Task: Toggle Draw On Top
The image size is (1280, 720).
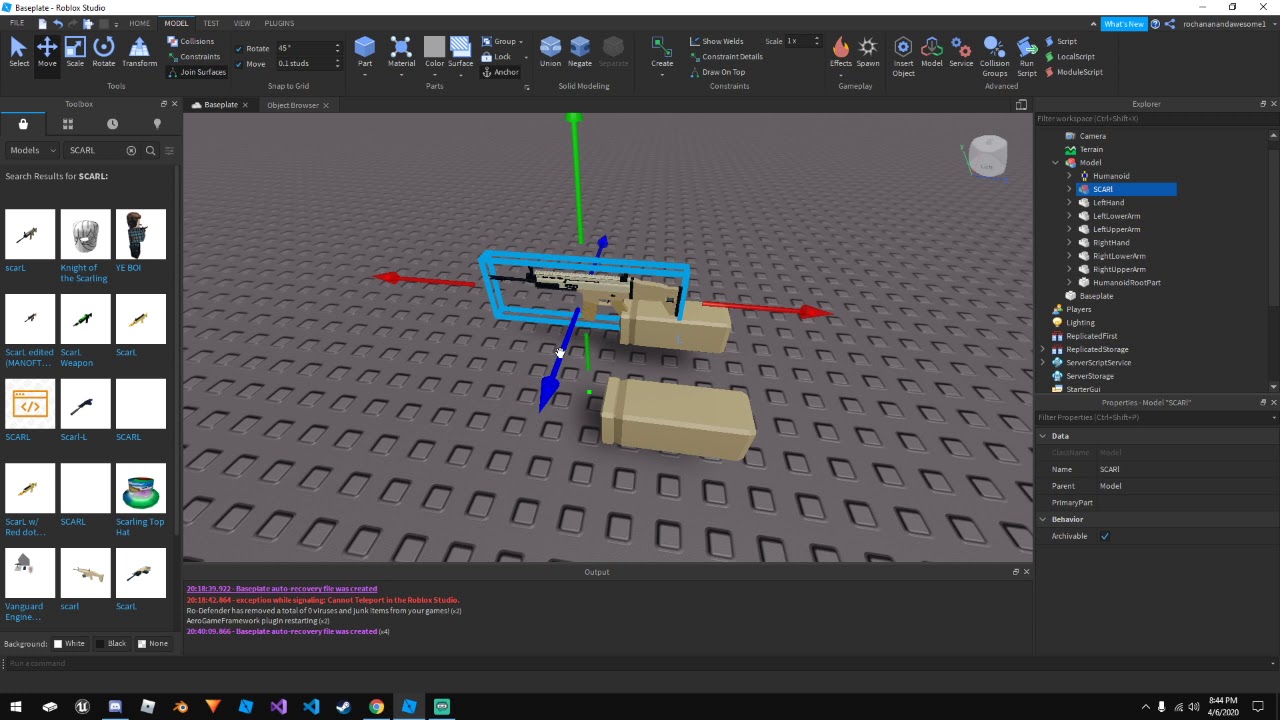Action: point(717,72)
